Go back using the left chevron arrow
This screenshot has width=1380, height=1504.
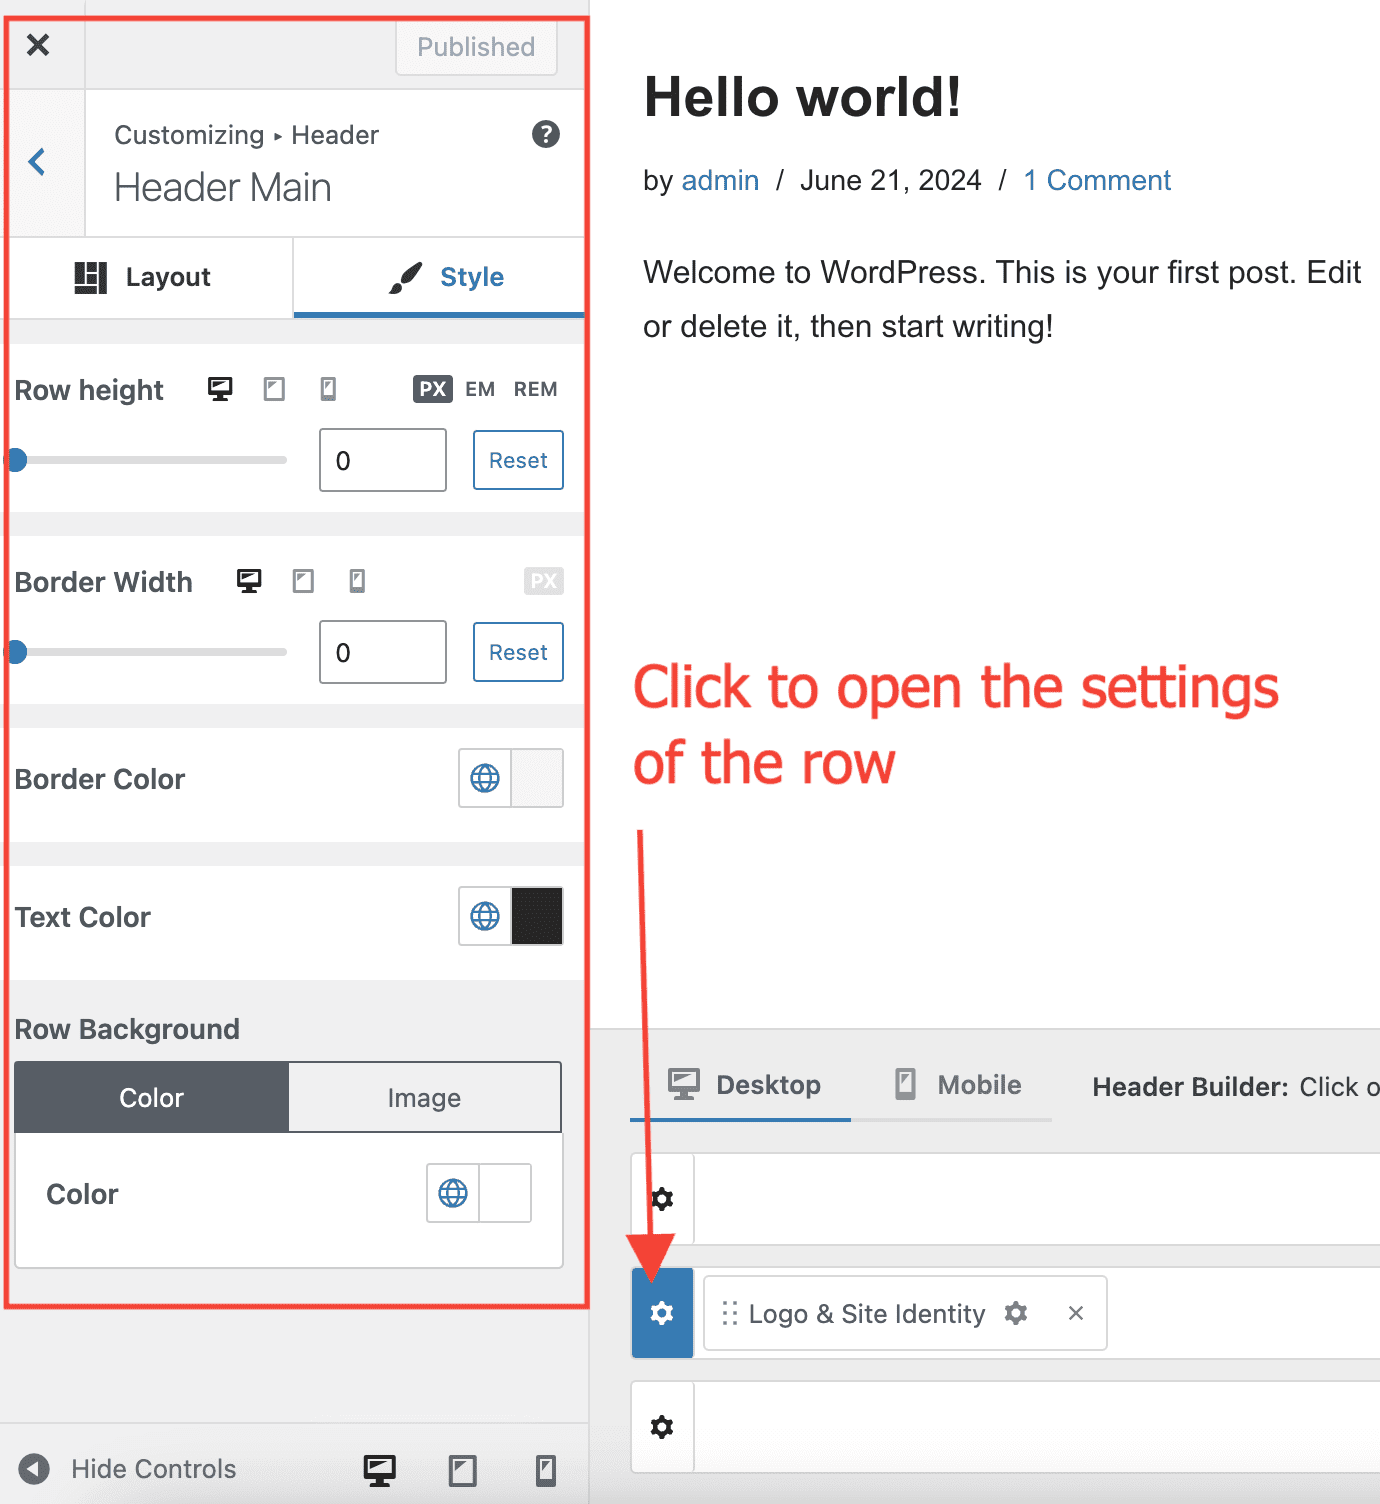(x=38, y=161)
